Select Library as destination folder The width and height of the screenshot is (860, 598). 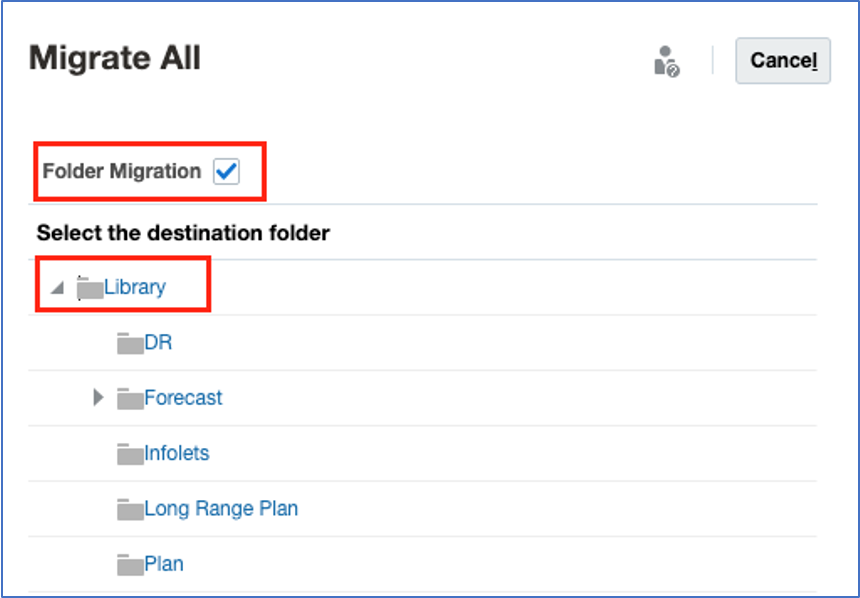[135, 288]
